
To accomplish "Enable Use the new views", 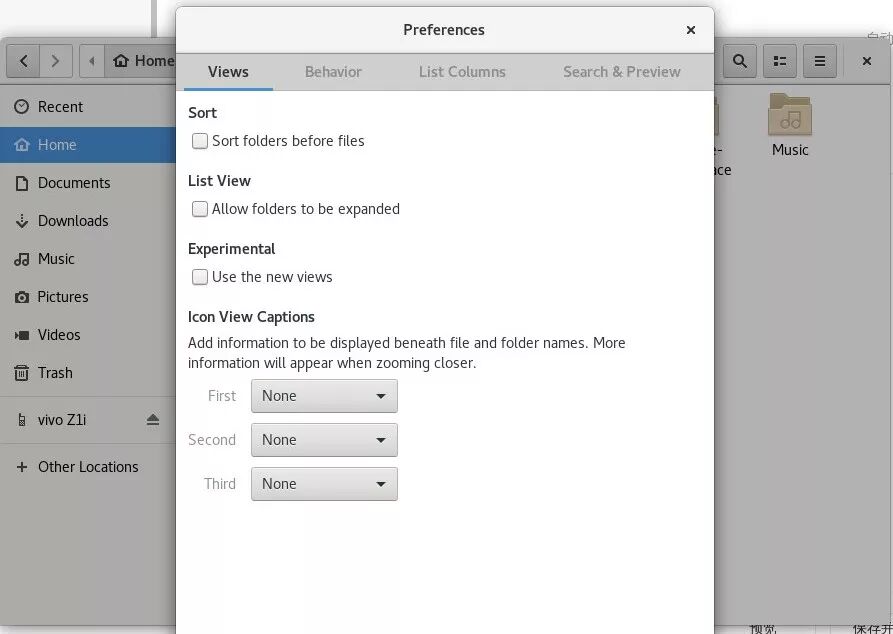I will point(200,277).
